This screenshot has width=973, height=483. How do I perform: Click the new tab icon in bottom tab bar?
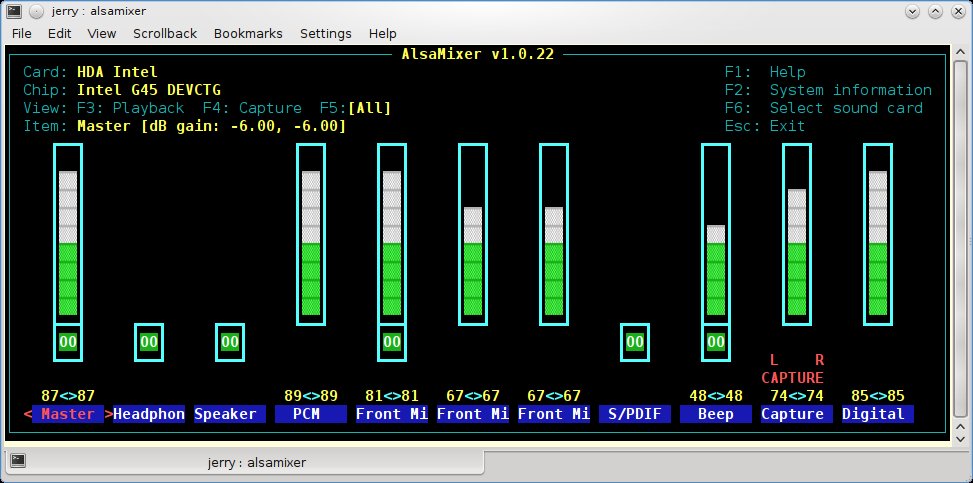[18, 461]
